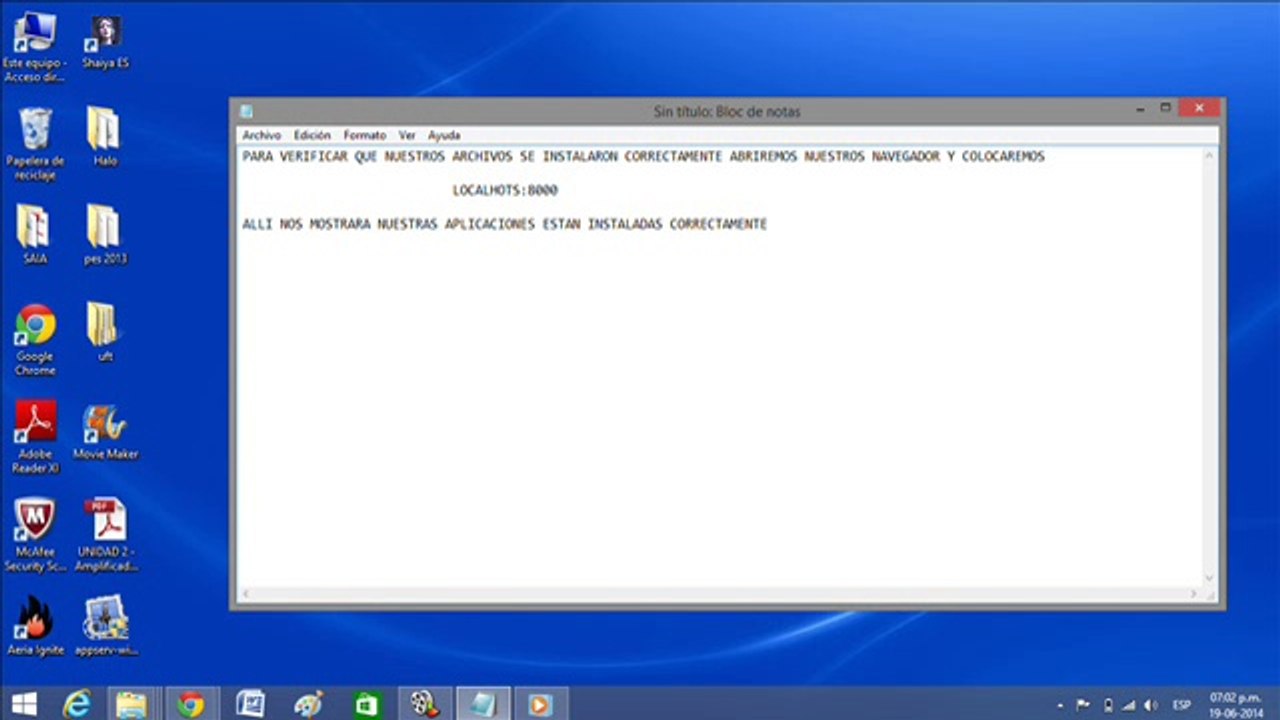This screenshot has width=1280, height=720.
Task: Click the active Notepad taskbar button
Action: [x=483, y=704]
